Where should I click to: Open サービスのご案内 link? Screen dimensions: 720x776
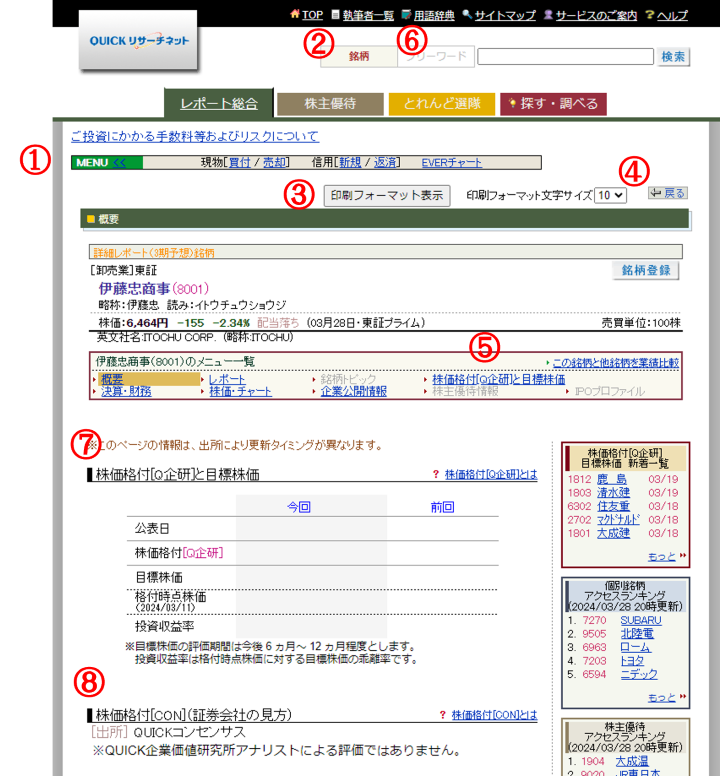(596, 15)
